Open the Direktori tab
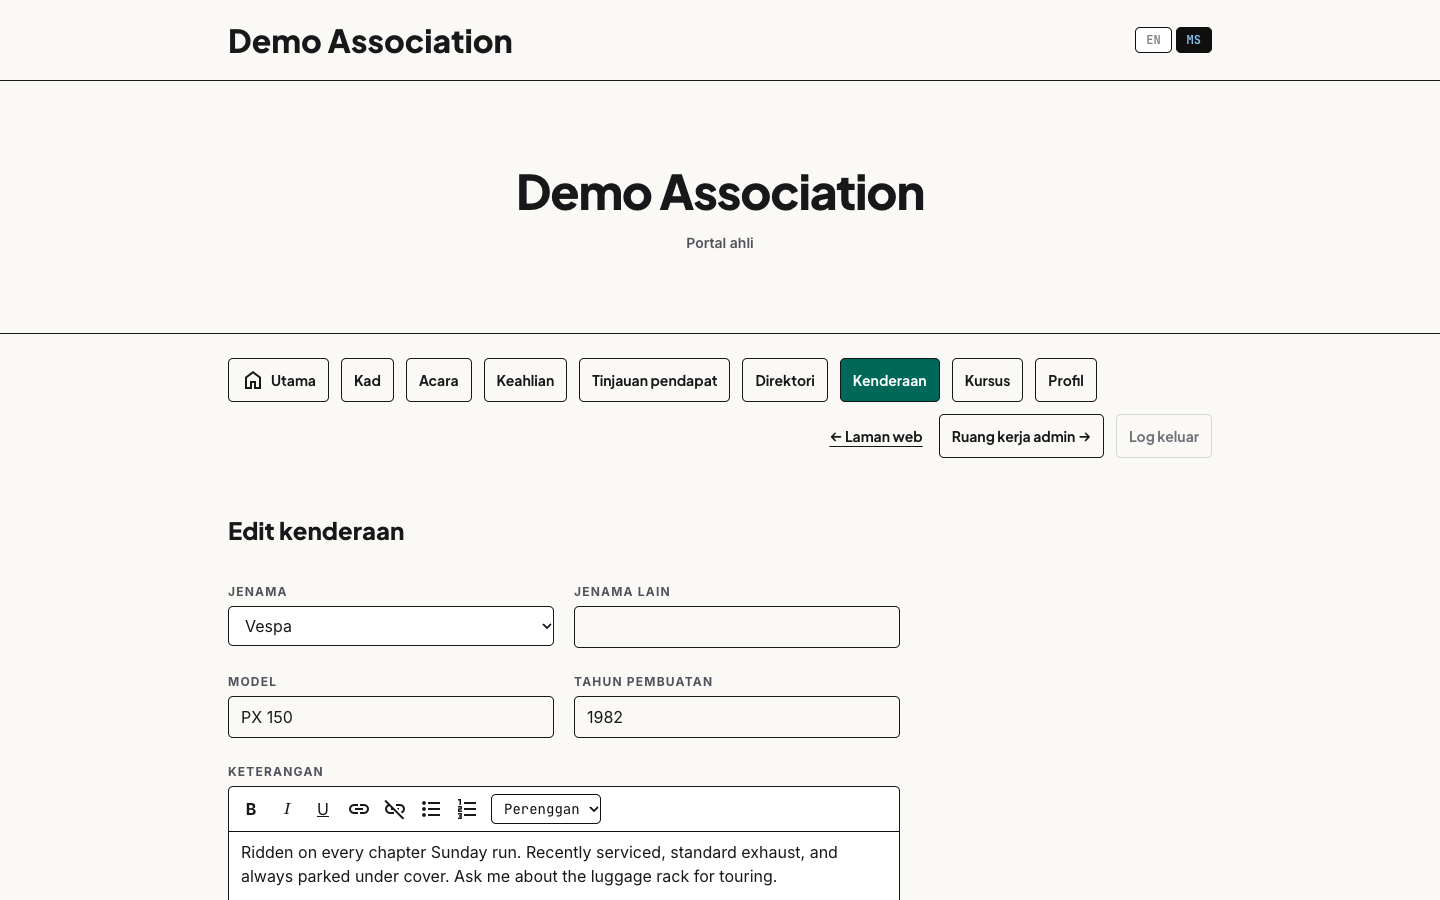The height and width of the screenshot is (900, 1440). click(x=785, y=380)
